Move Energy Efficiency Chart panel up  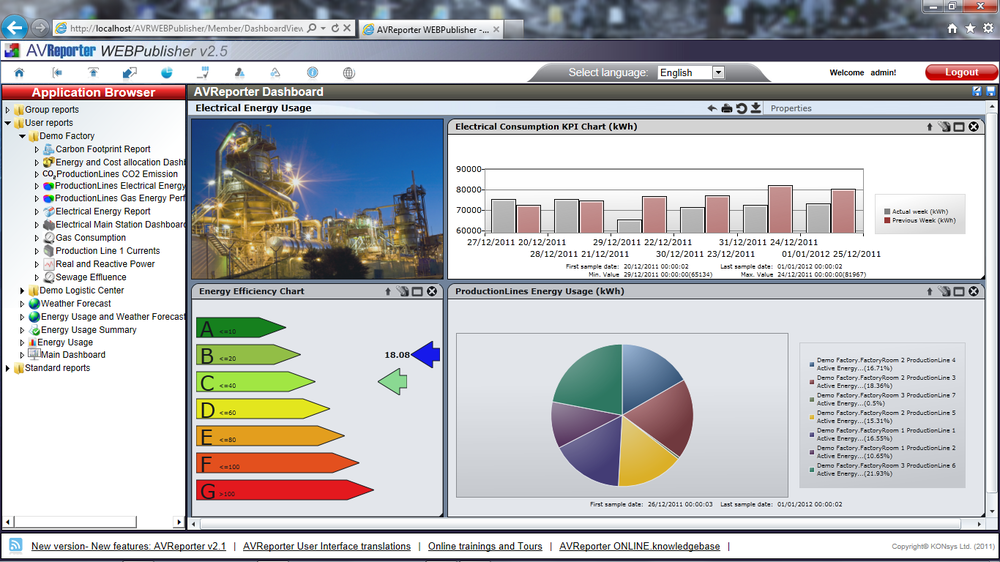coord(388,292)
